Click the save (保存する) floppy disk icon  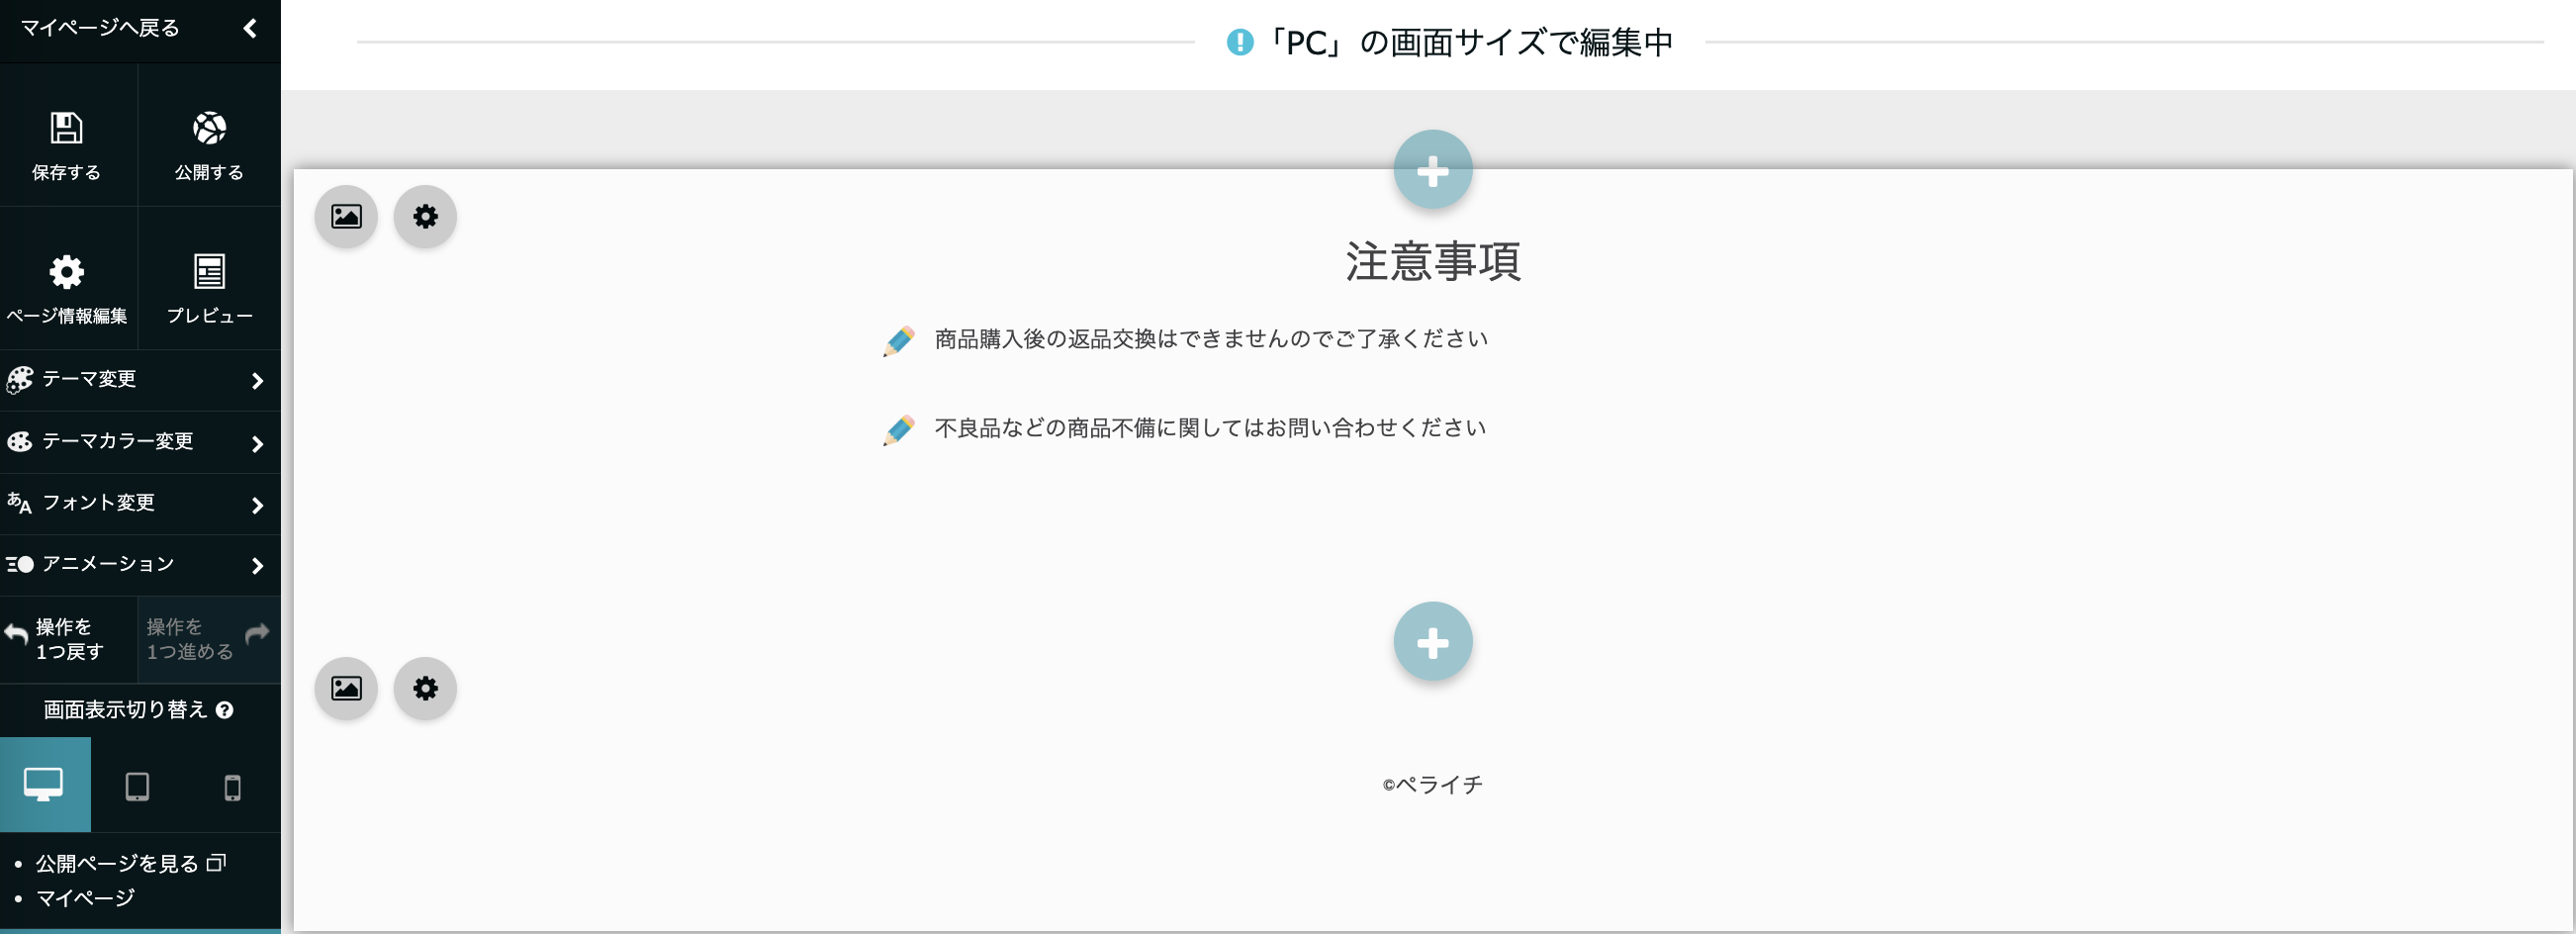(x=66, y=128)
